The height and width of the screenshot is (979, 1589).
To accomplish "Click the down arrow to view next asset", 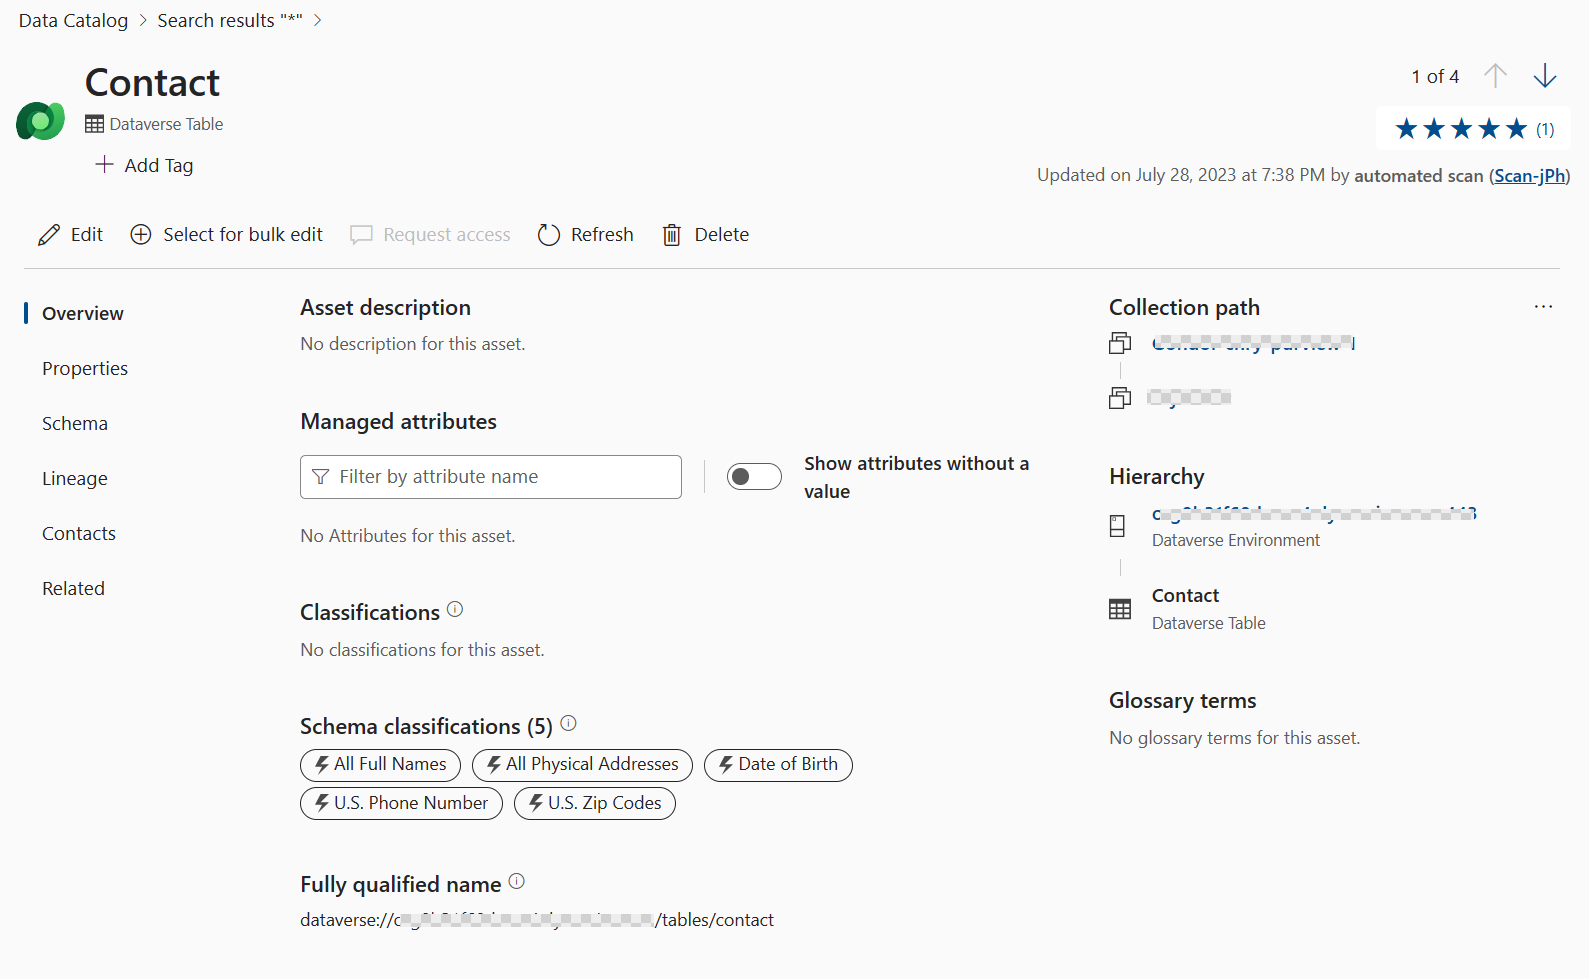I will [1545, 75].
